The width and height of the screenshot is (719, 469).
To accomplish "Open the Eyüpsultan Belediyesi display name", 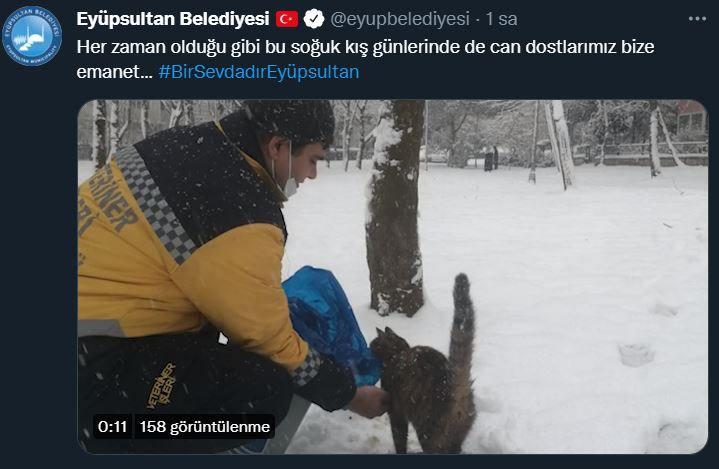I will coord(172,19).
